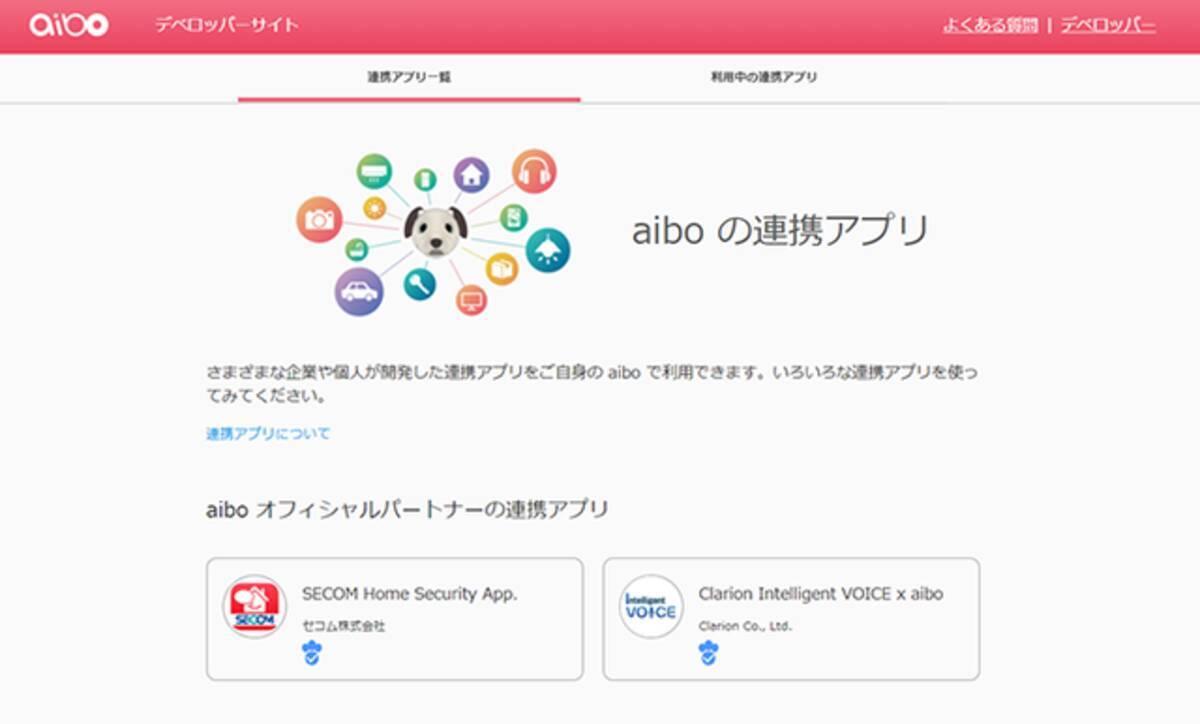Click the aibo の連携アプリ heading
1200x724 pixels.
(781, 231)
